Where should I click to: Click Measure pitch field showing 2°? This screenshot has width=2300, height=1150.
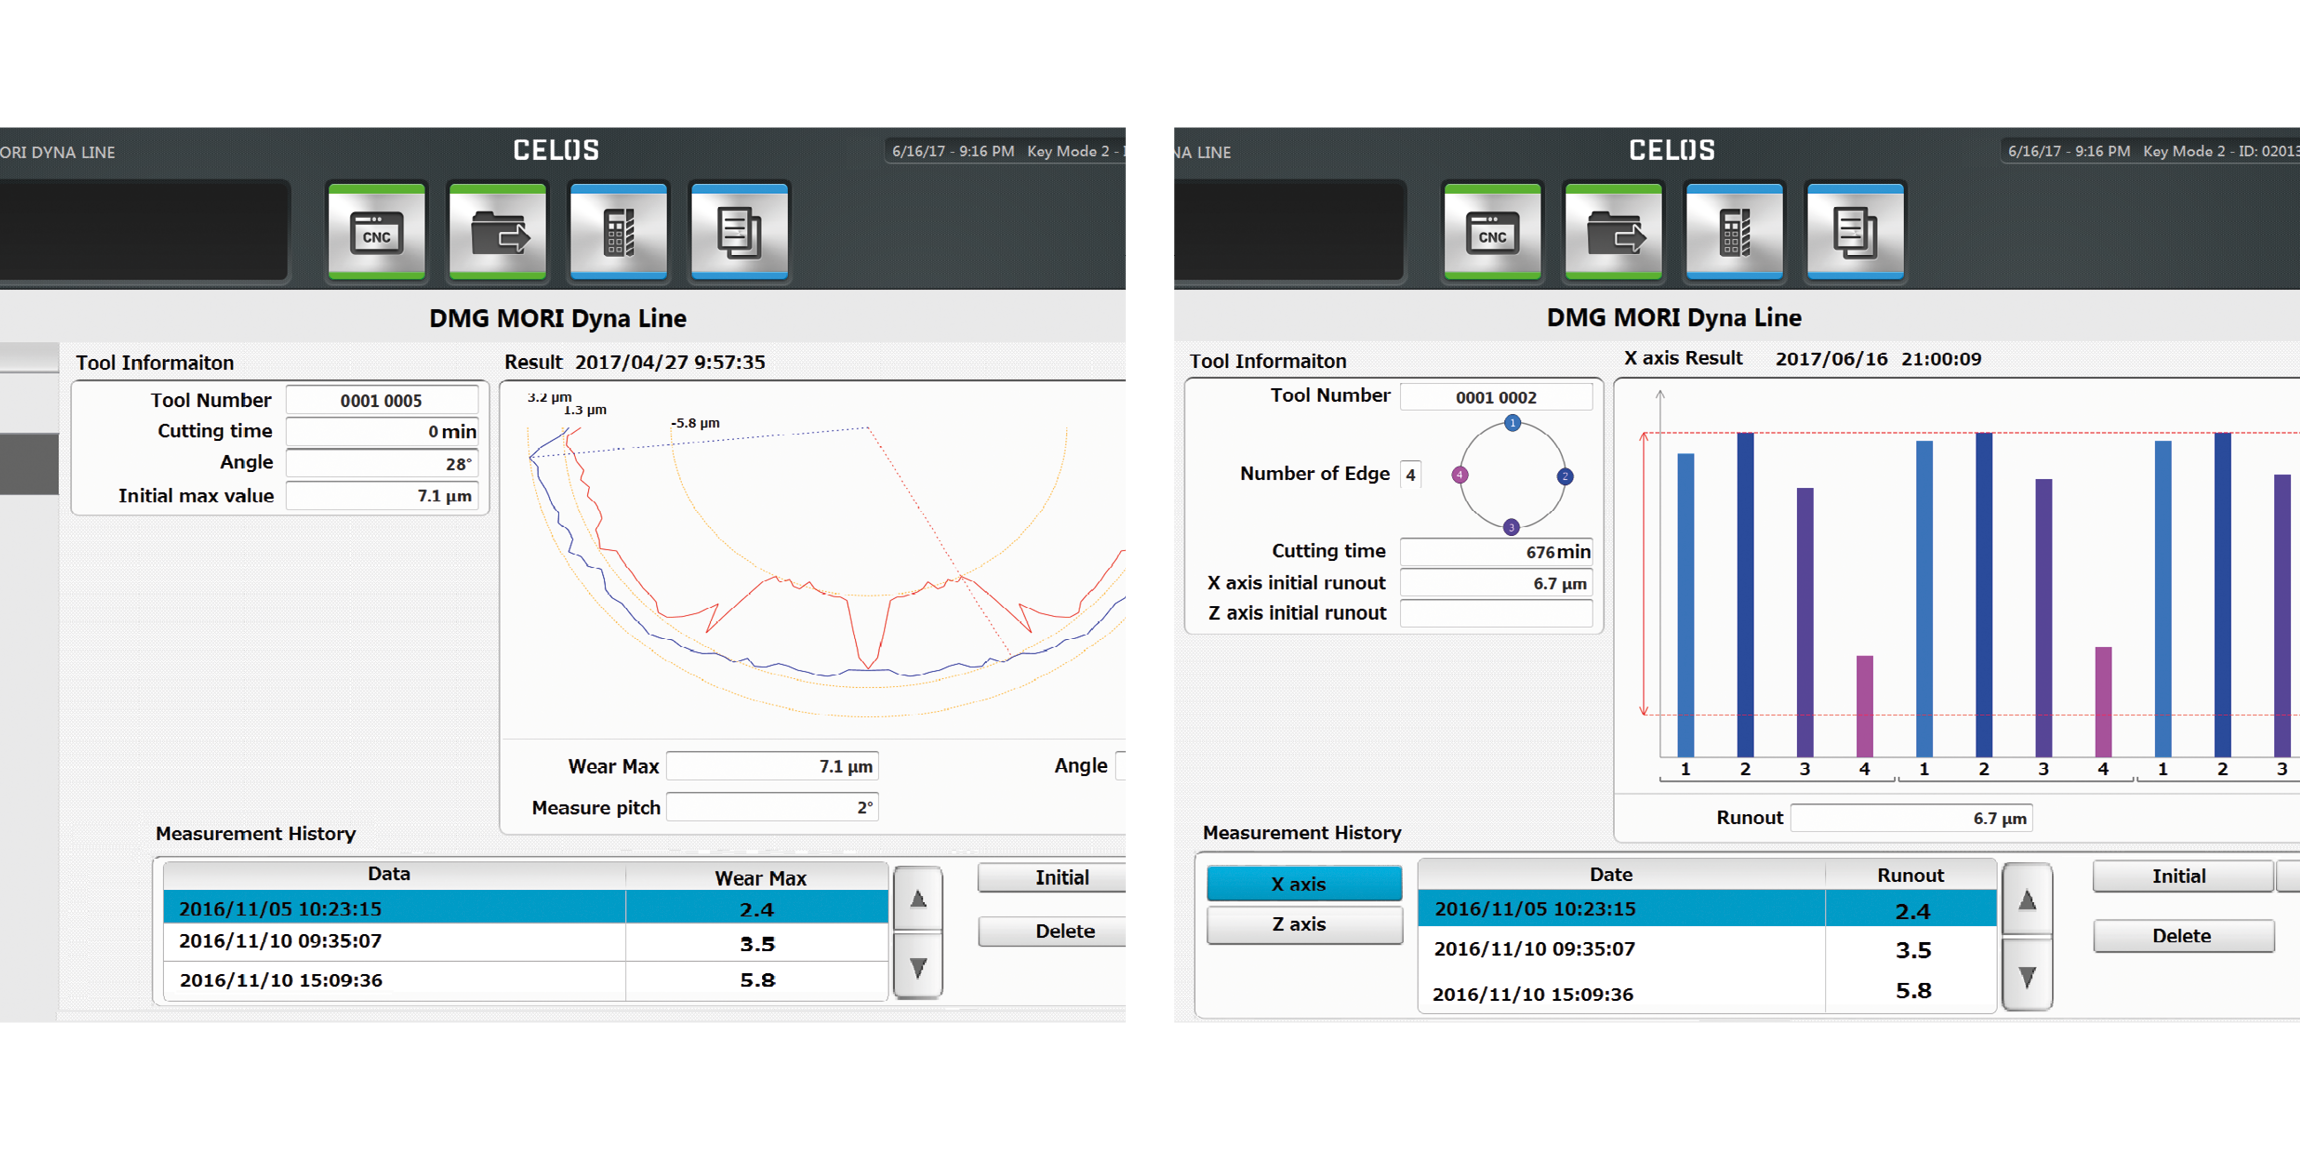click(x=772, y=807)
